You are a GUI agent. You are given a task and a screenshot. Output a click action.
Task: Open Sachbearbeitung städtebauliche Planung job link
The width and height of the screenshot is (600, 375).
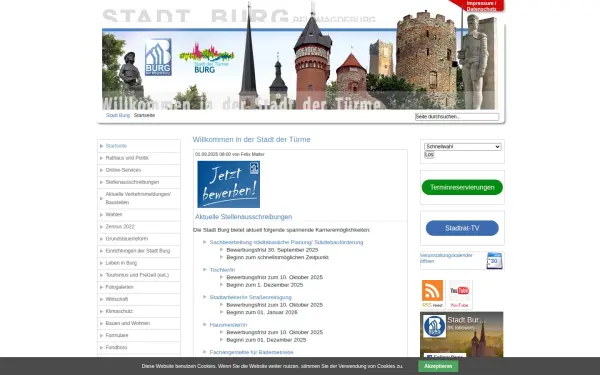(286, 242)
